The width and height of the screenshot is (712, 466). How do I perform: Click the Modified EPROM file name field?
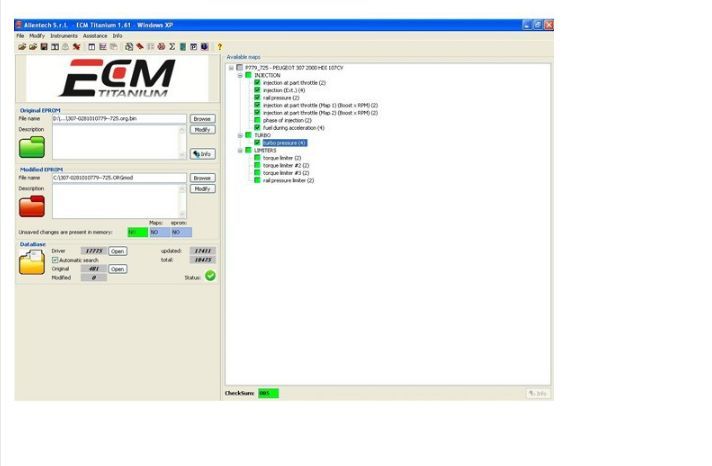pos(119,178)
